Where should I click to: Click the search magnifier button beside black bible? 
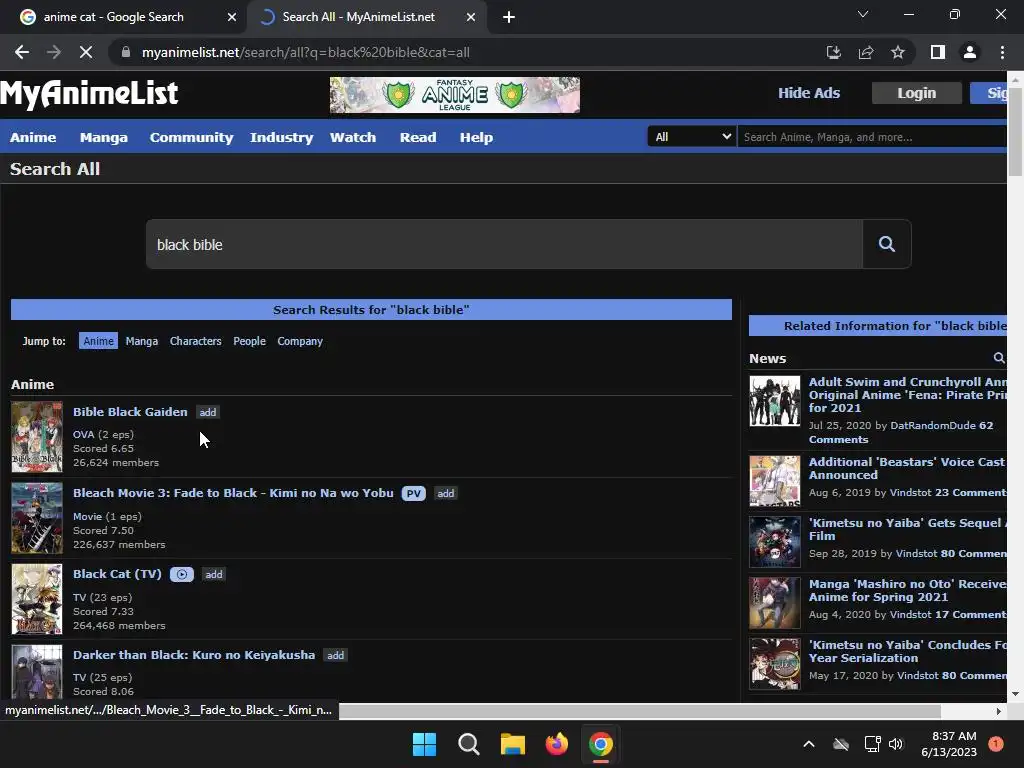coord(886,244)
